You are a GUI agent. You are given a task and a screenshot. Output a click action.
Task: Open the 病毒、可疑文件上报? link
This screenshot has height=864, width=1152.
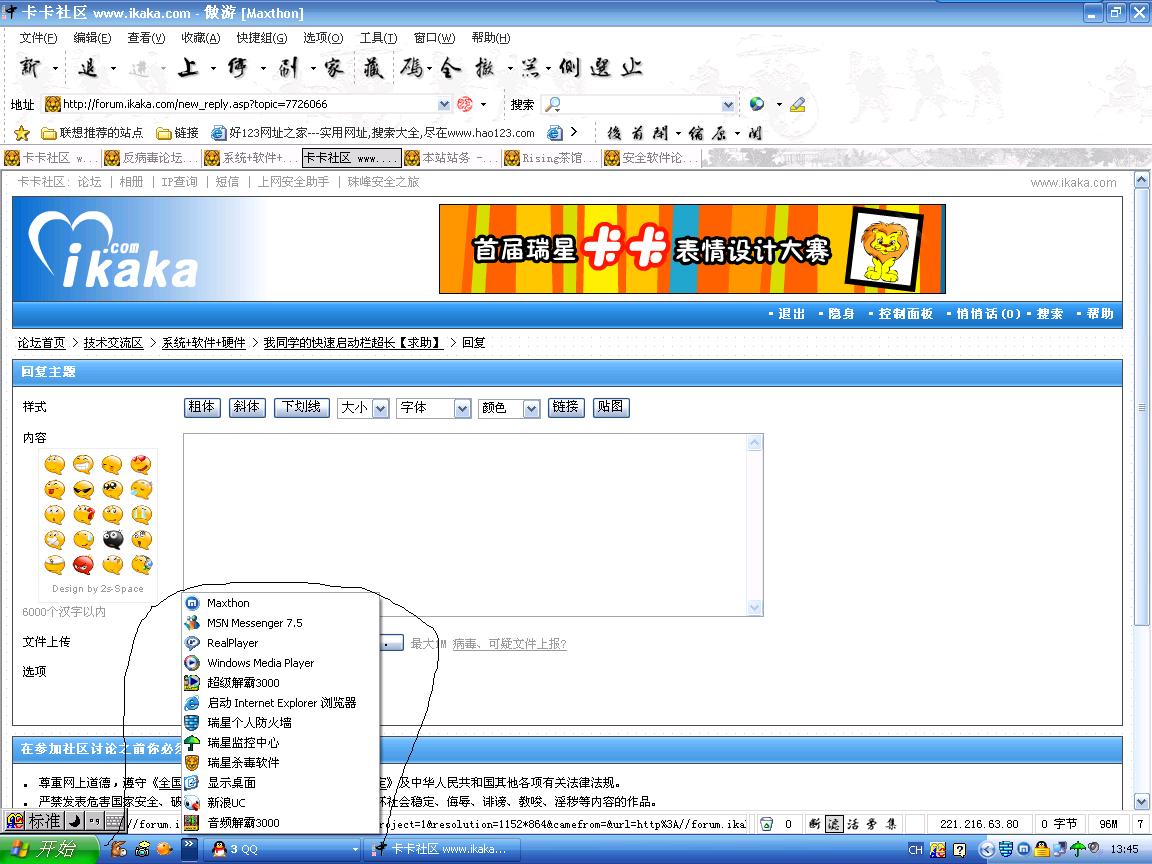[x=509, y=644]
